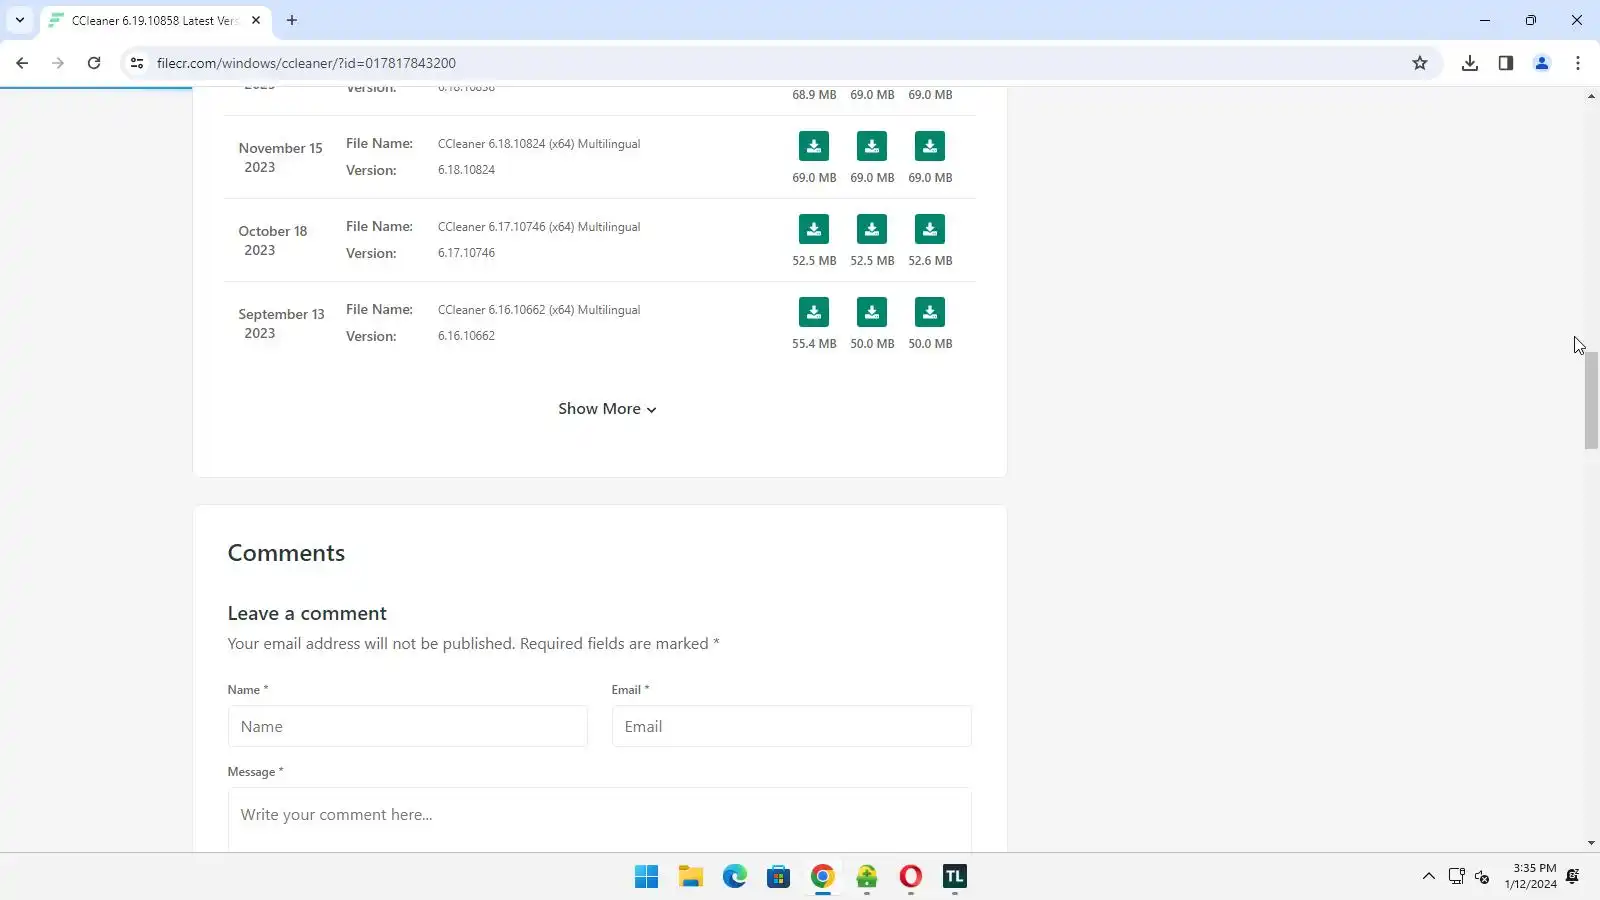Focus the Name input field
The image size is (1600, 900).
click(408, 727)
